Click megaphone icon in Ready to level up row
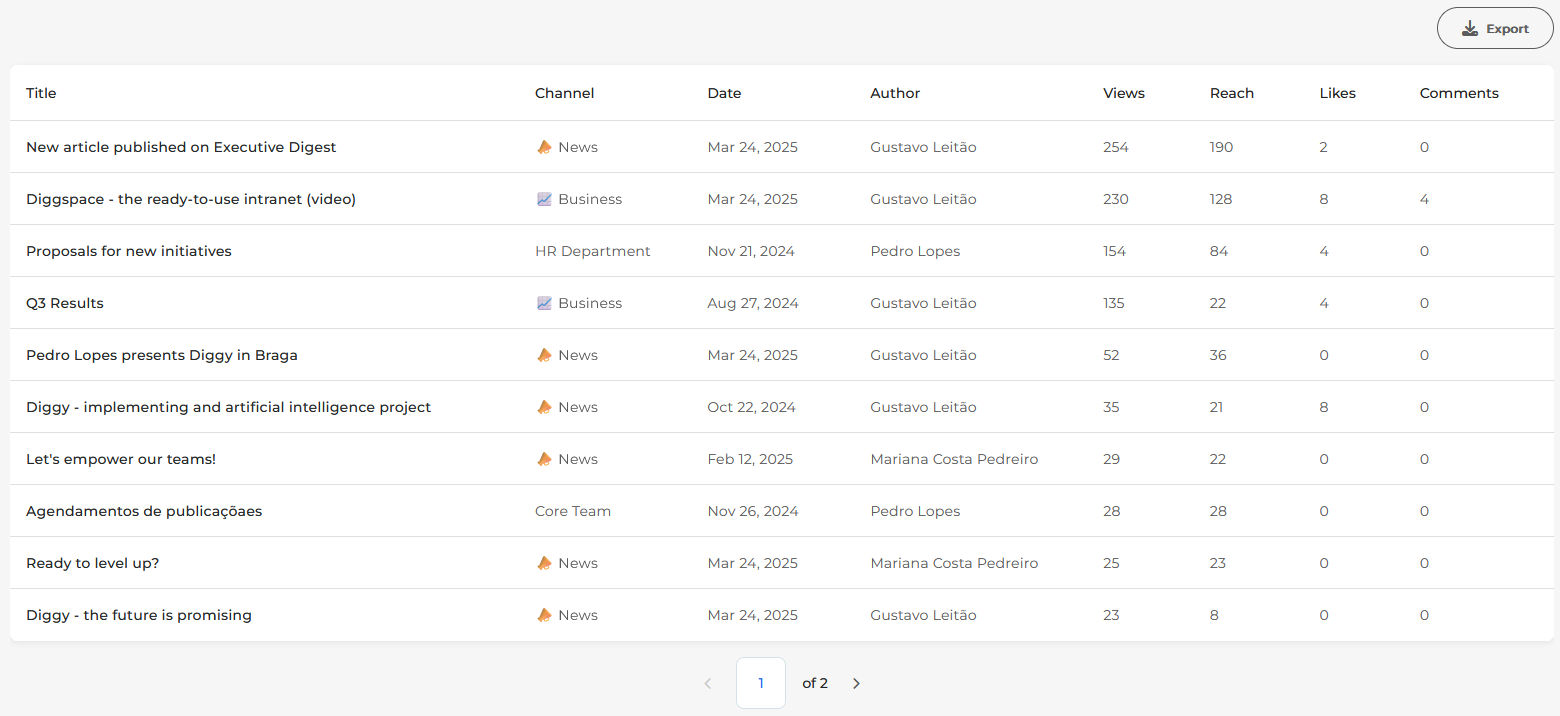The height and width of the screenshot is (716, 1560). click(x=544, y=563)
